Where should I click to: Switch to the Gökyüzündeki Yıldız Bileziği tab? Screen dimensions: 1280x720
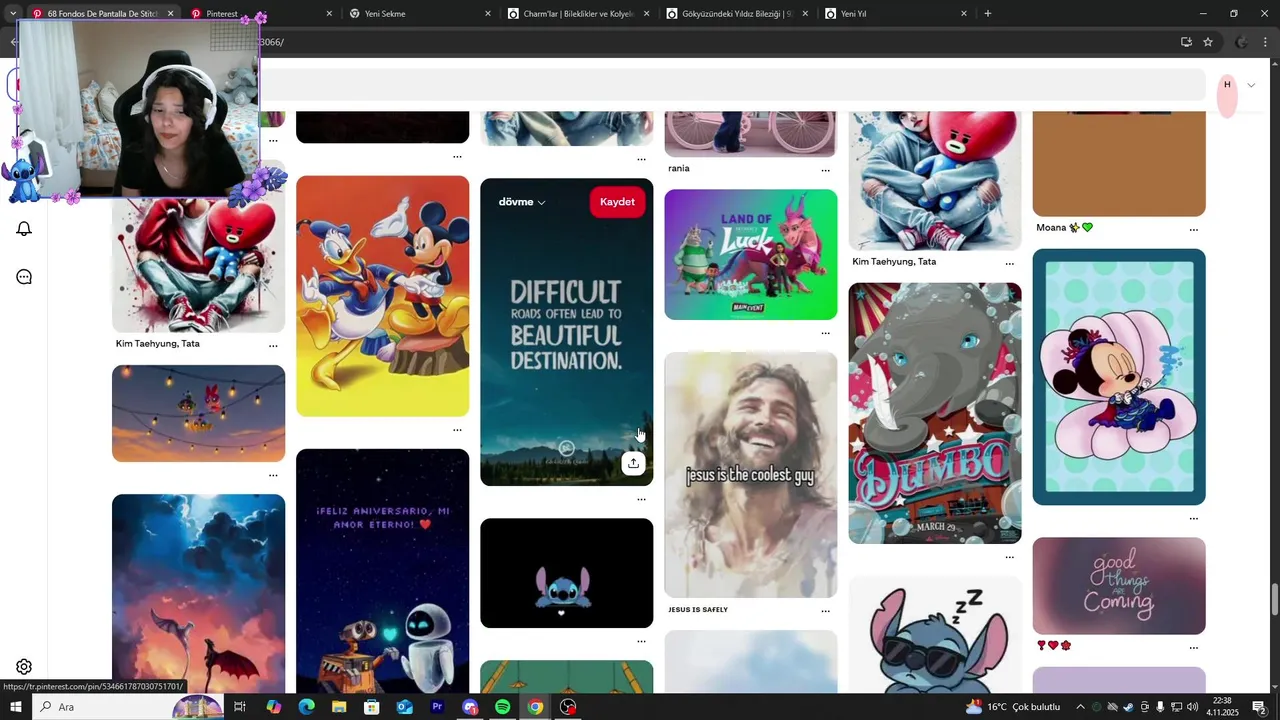738,14
